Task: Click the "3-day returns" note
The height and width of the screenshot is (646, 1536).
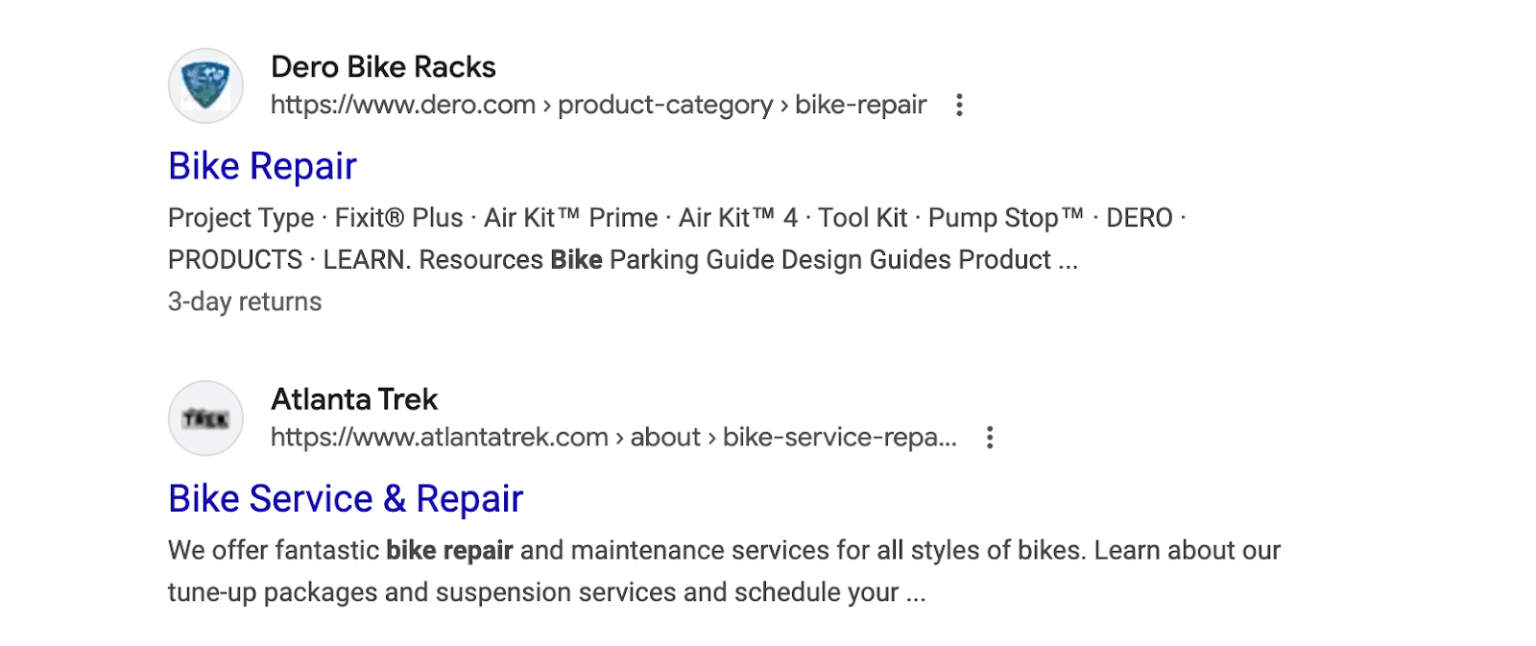Action: [x=245, y=302]
